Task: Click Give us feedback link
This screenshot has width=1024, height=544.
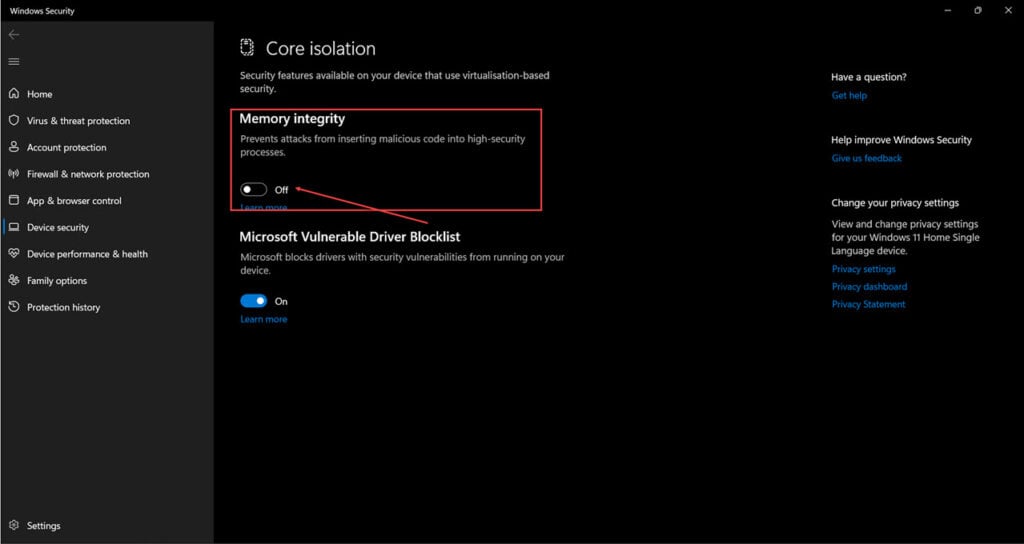Action: pyautogui.click(x=867, y=158)
